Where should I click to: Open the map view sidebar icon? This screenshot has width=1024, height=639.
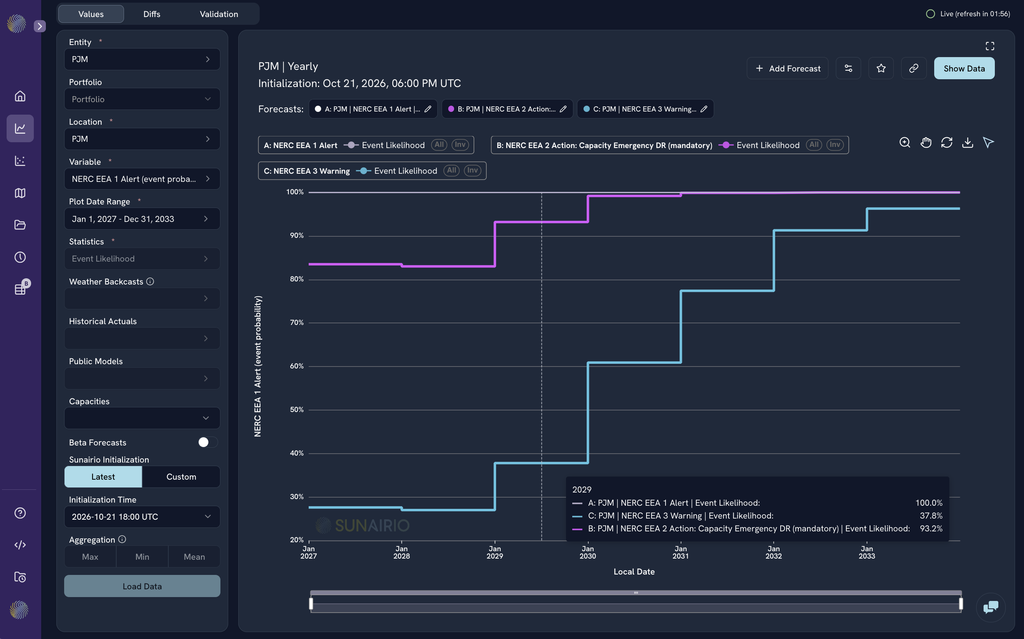click(x=20, y=193)
